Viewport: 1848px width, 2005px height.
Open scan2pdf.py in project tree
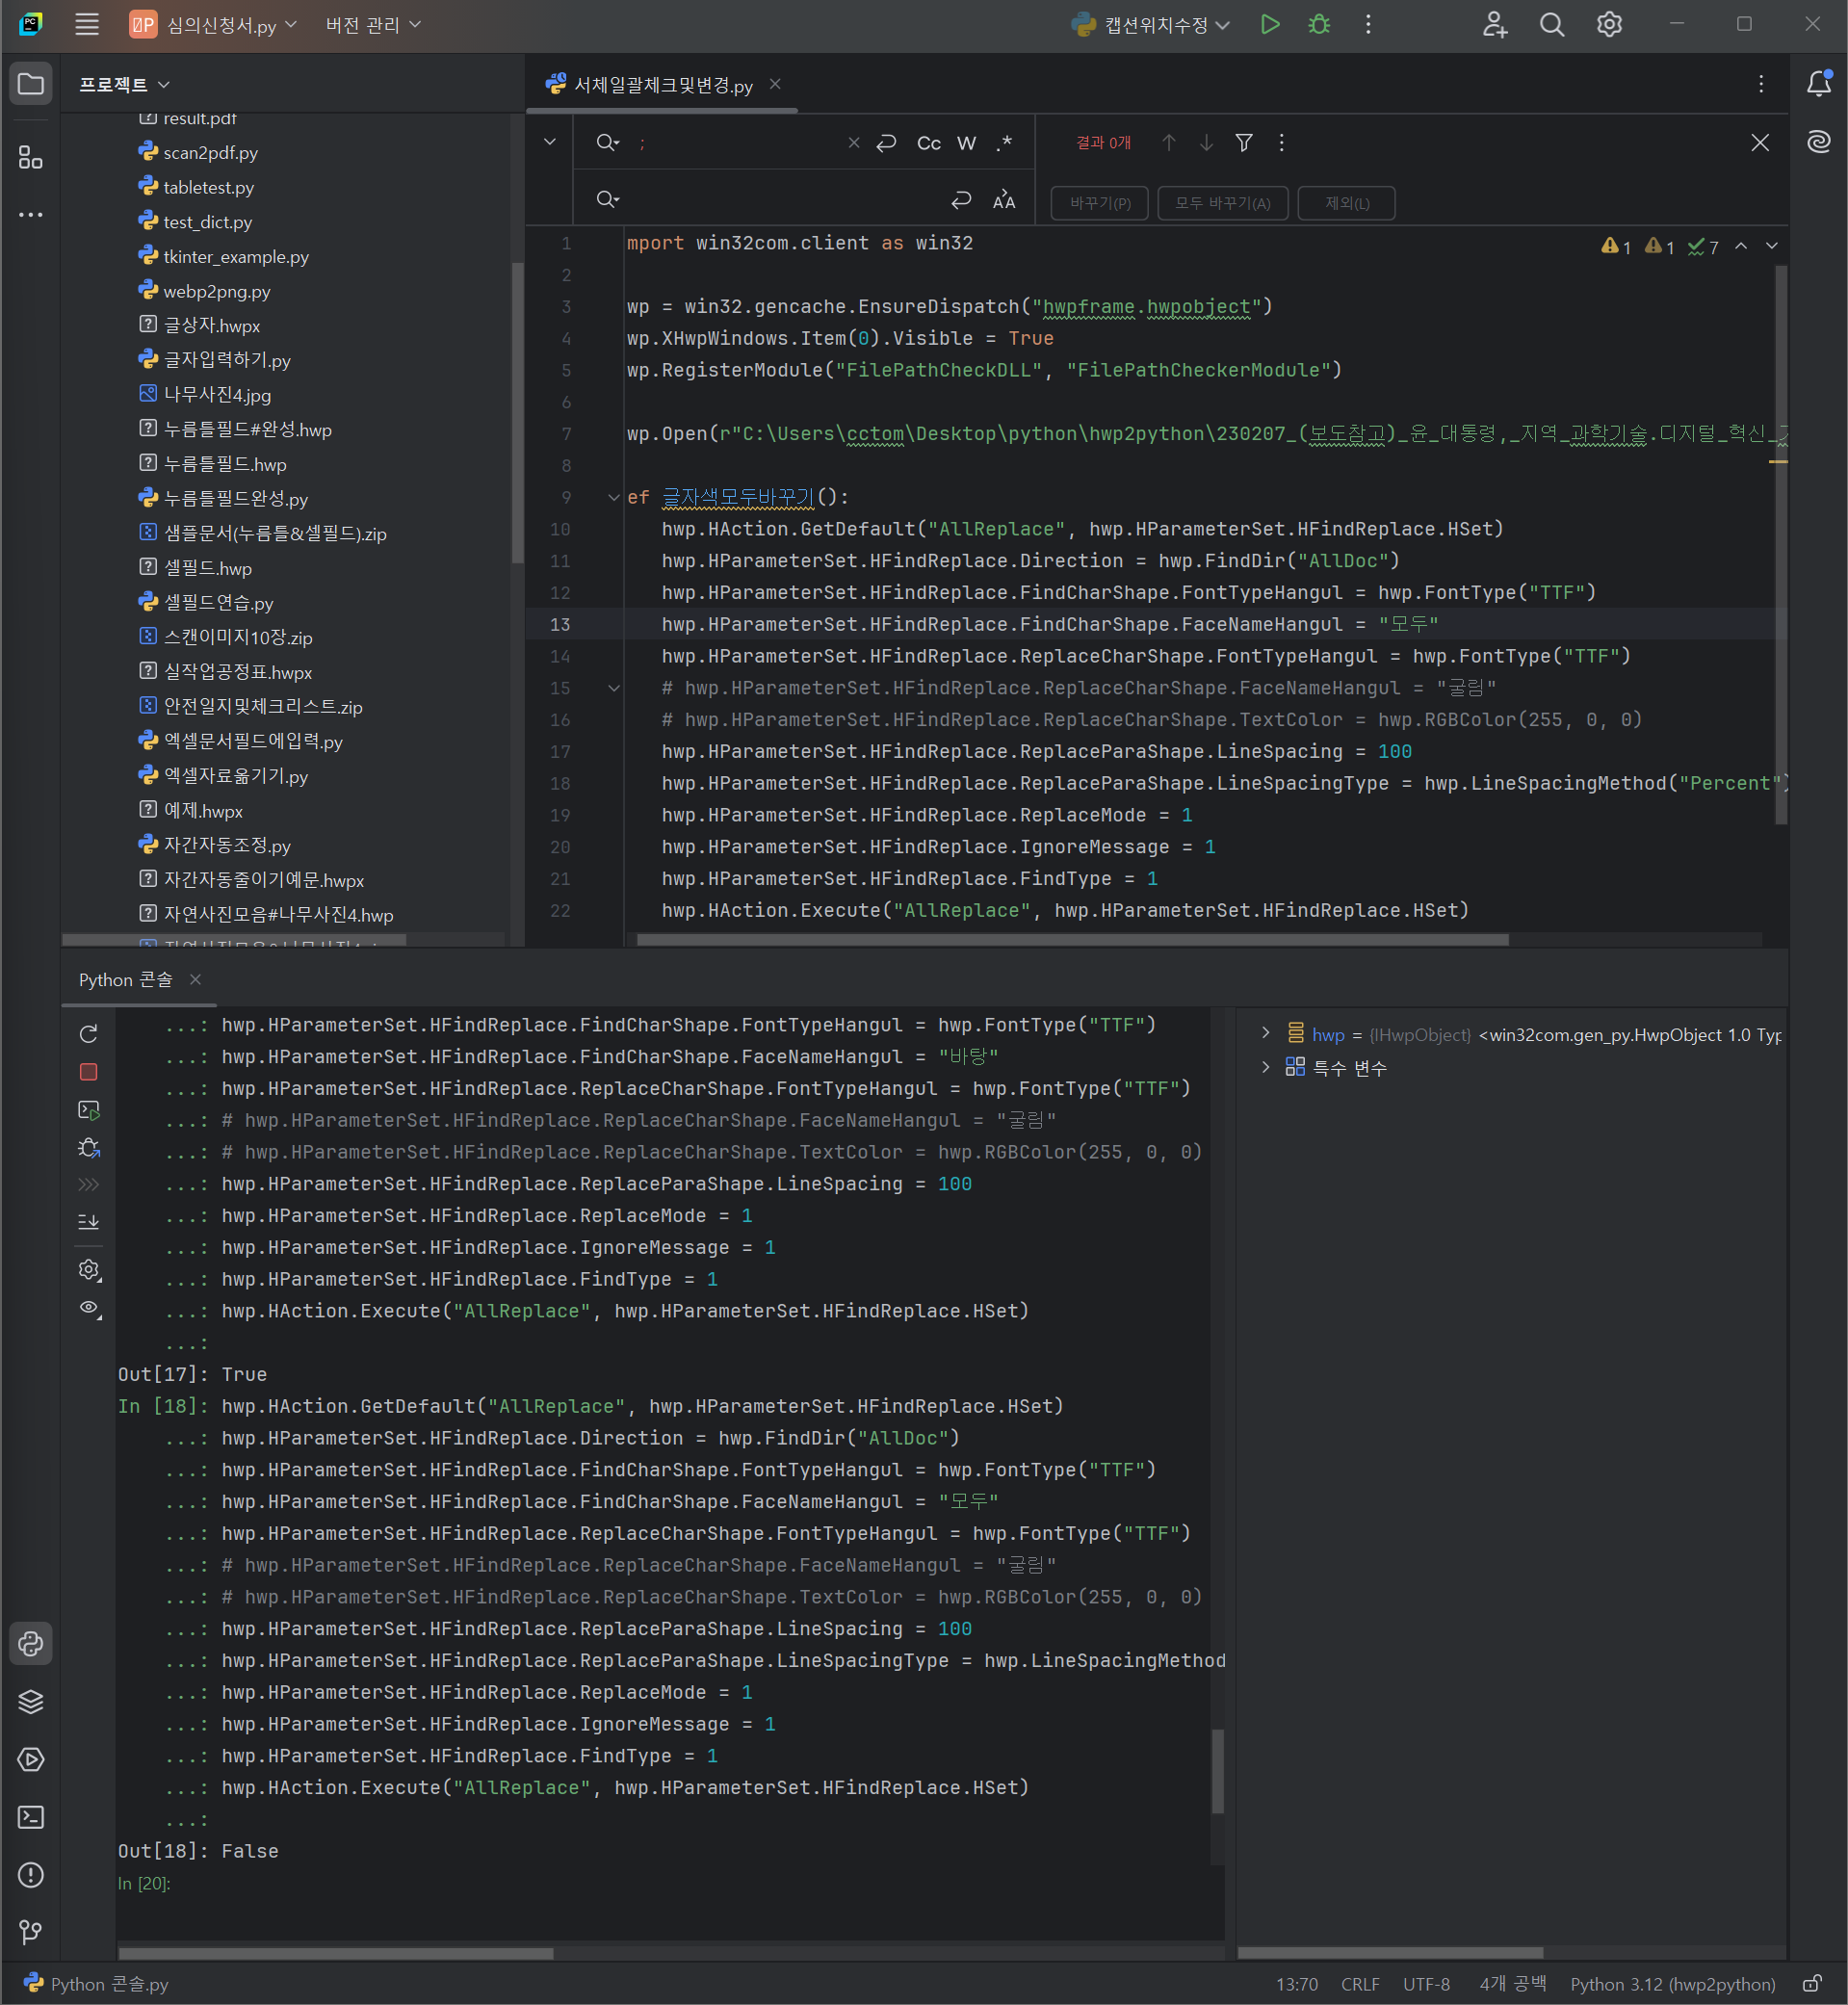[x=210, y=153]
